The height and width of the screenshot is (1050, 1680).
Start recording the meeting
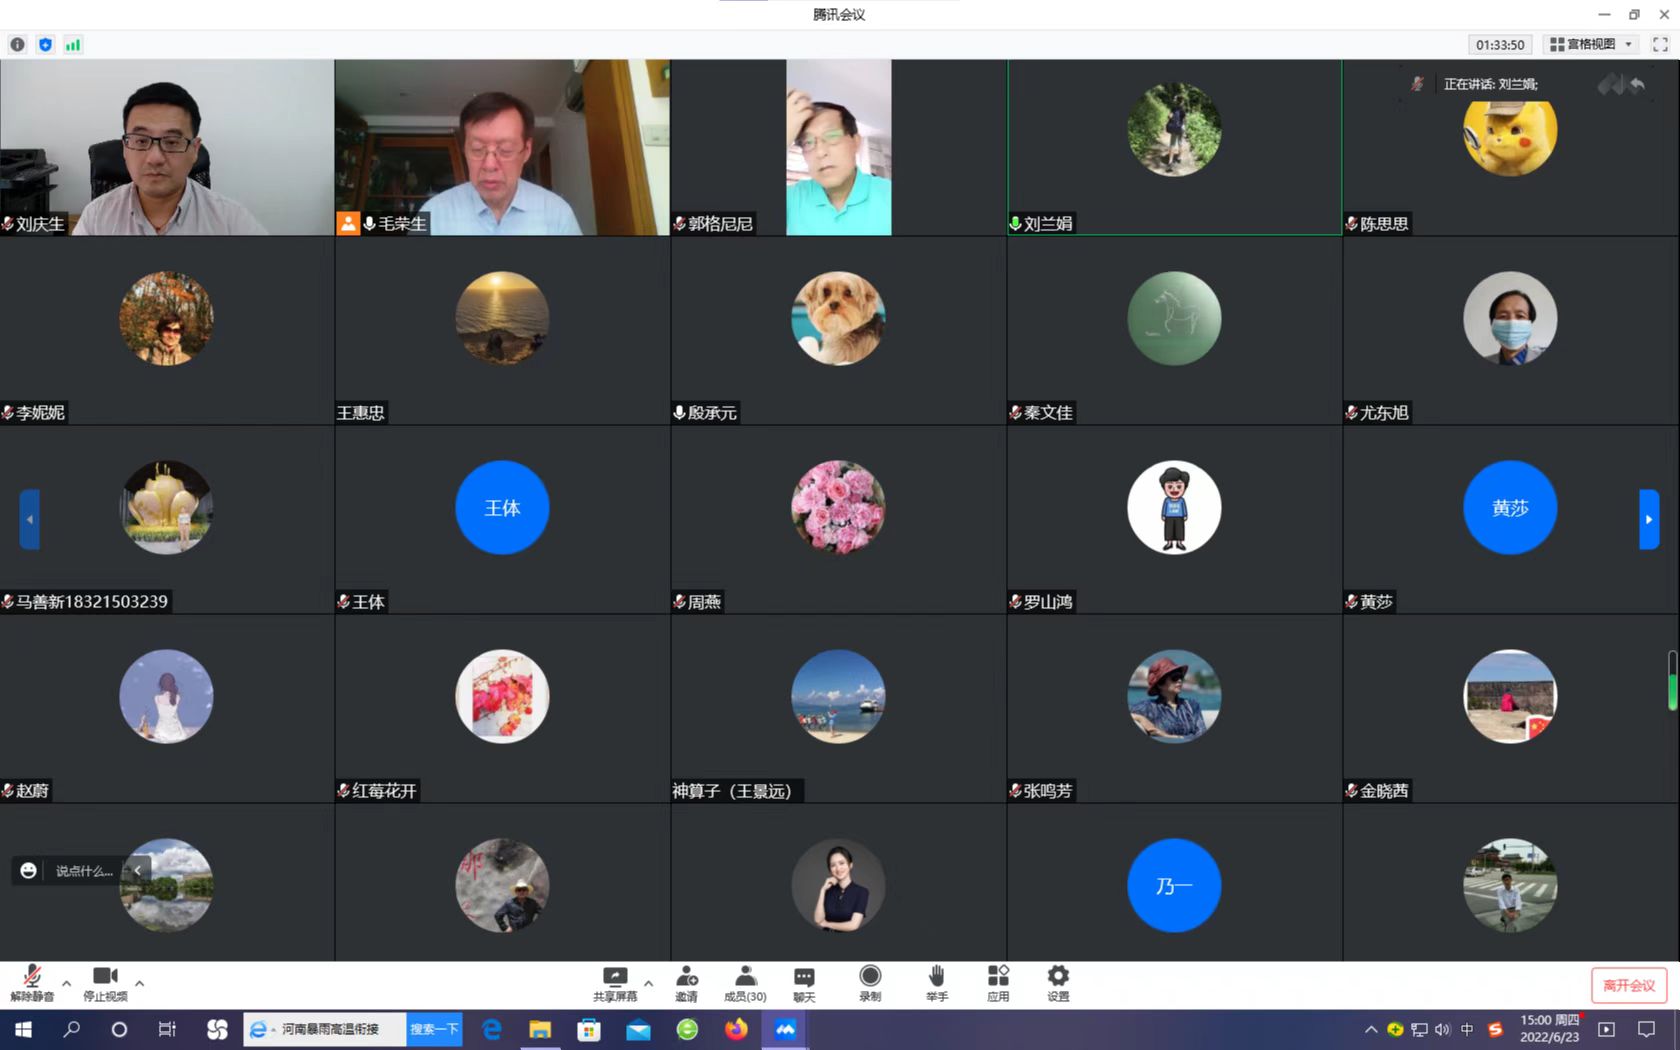870,983
